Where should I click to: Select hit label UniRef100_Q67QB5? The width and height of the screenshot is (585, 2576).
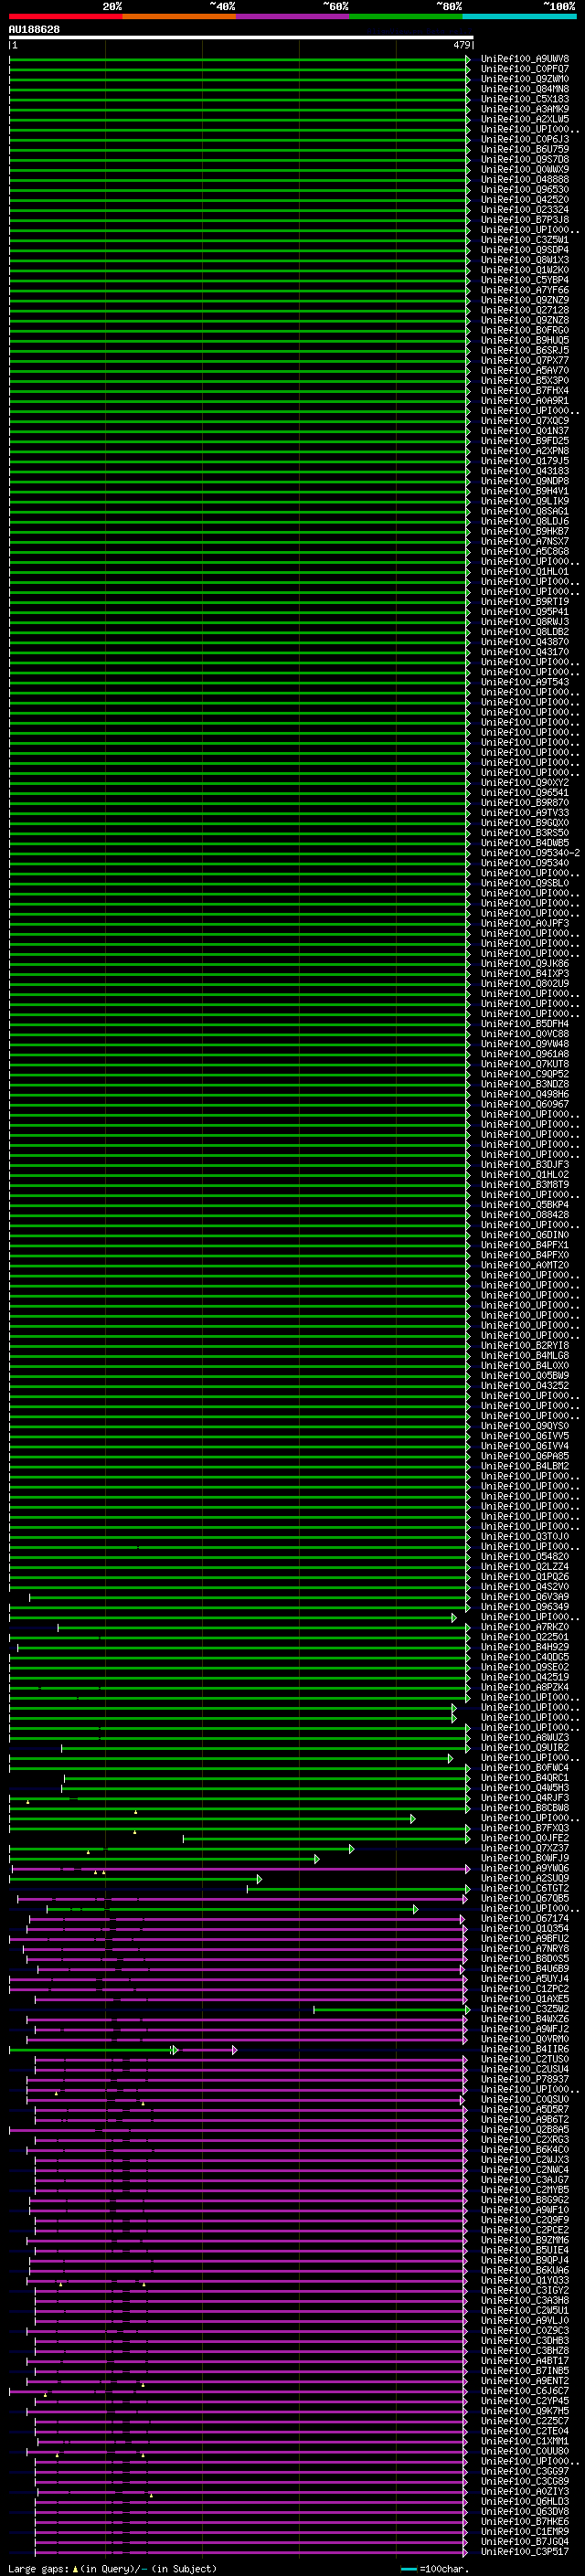pos(525,1899)
